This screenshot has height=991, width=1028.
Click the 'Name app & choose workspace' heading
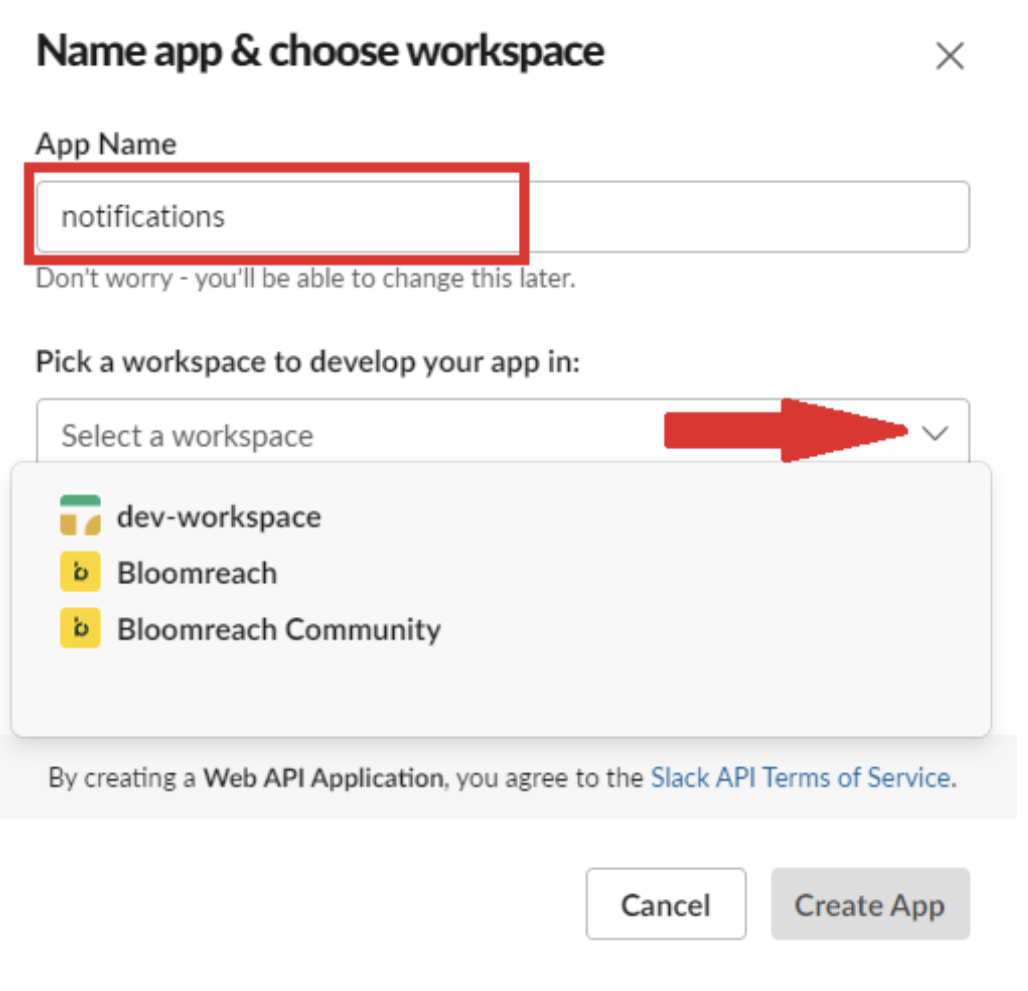click(x=320, y=52)
